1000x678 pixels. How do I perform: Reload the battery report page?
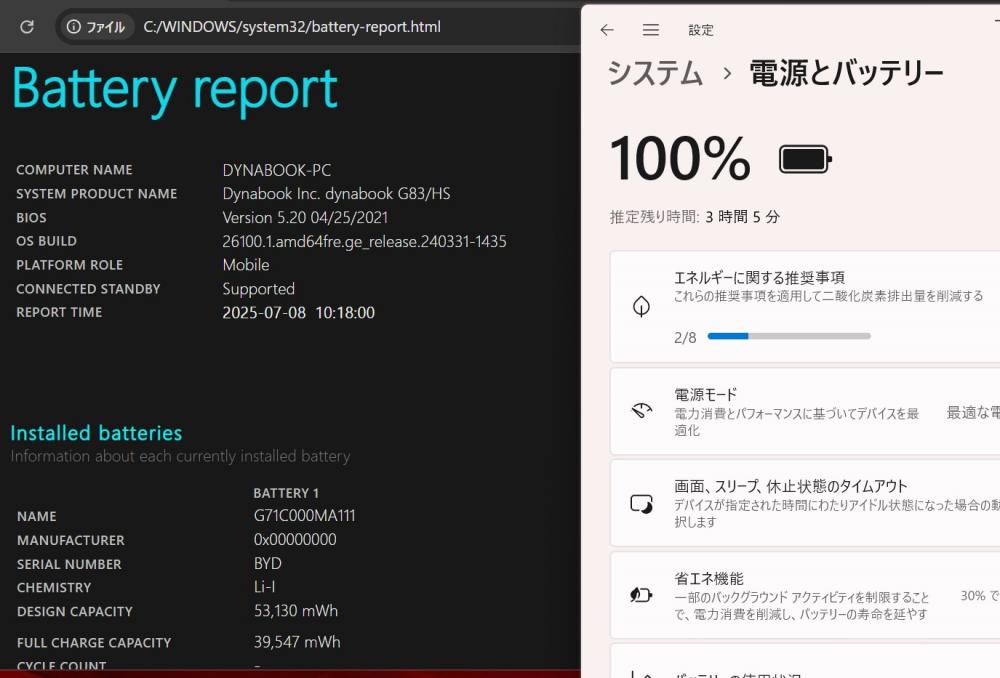pyautogui.click(x=27, y=27)
